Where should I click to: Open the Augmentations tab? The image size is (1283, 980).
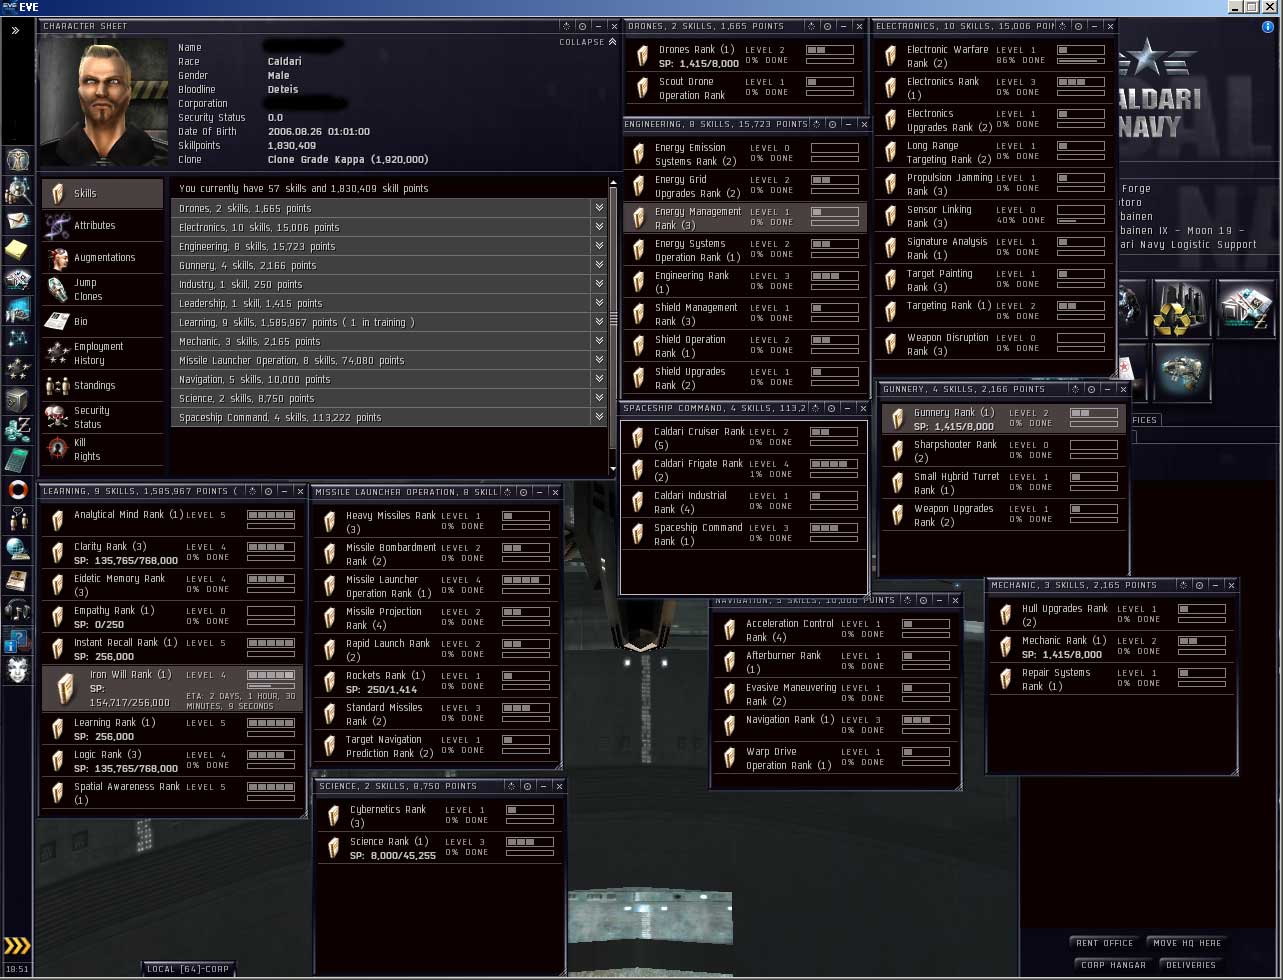103,257
